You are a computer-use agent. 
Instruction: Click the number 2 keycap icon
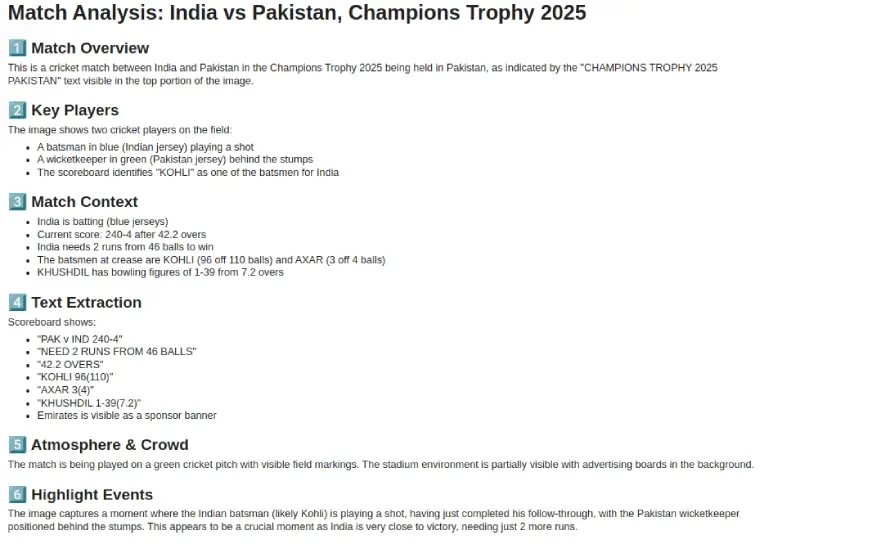pyautogui.click(x=17, y=110)
